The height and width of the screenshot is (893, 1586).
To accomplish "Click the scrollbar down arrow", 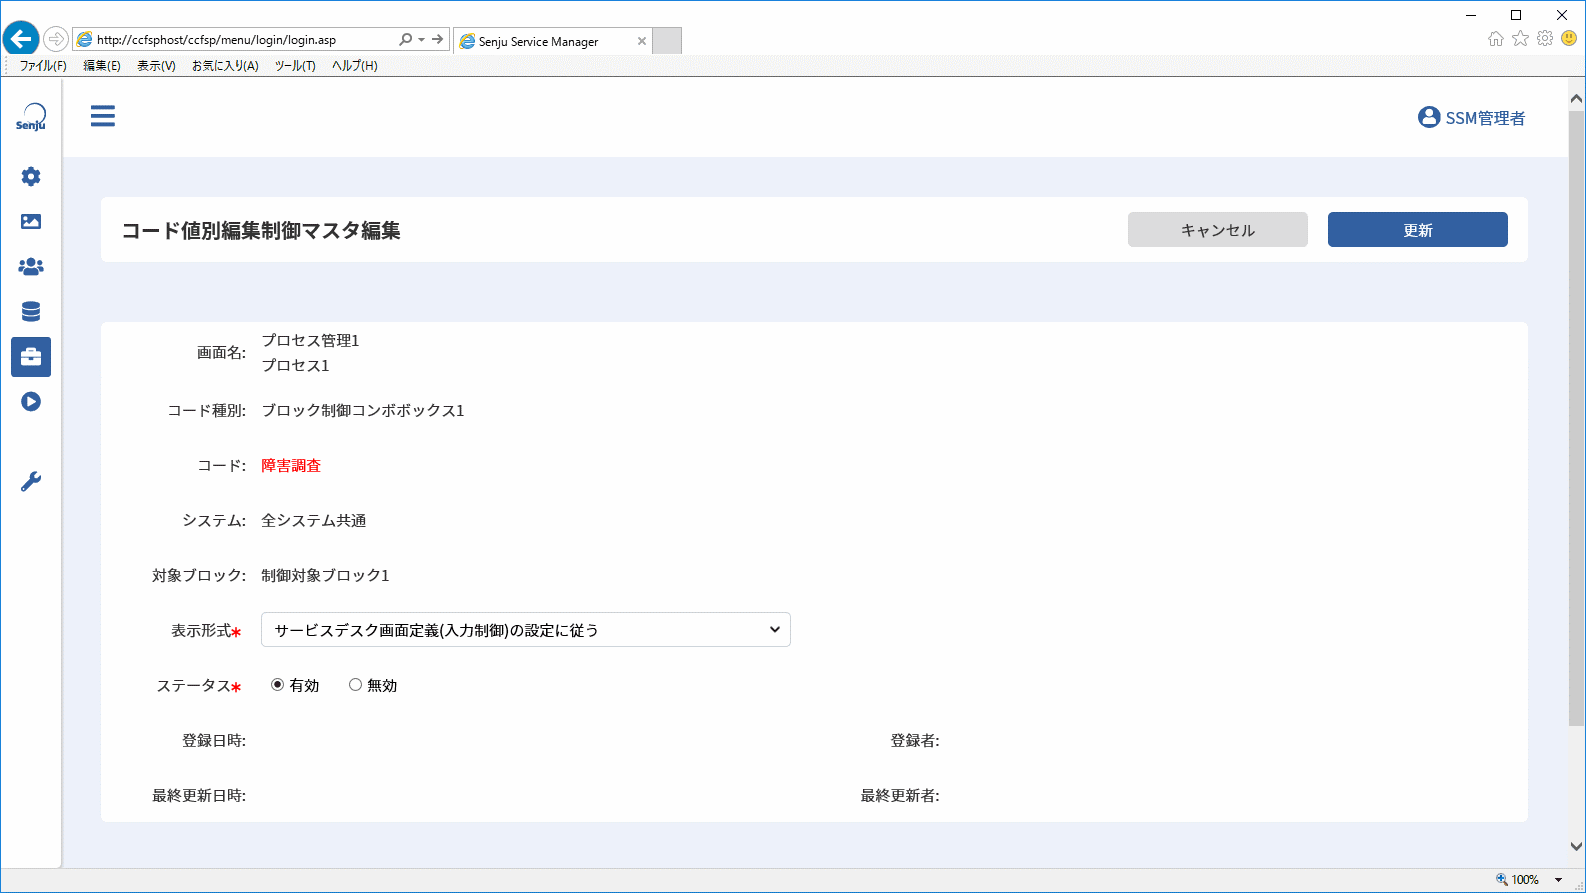I will (x=1576, y=846).
